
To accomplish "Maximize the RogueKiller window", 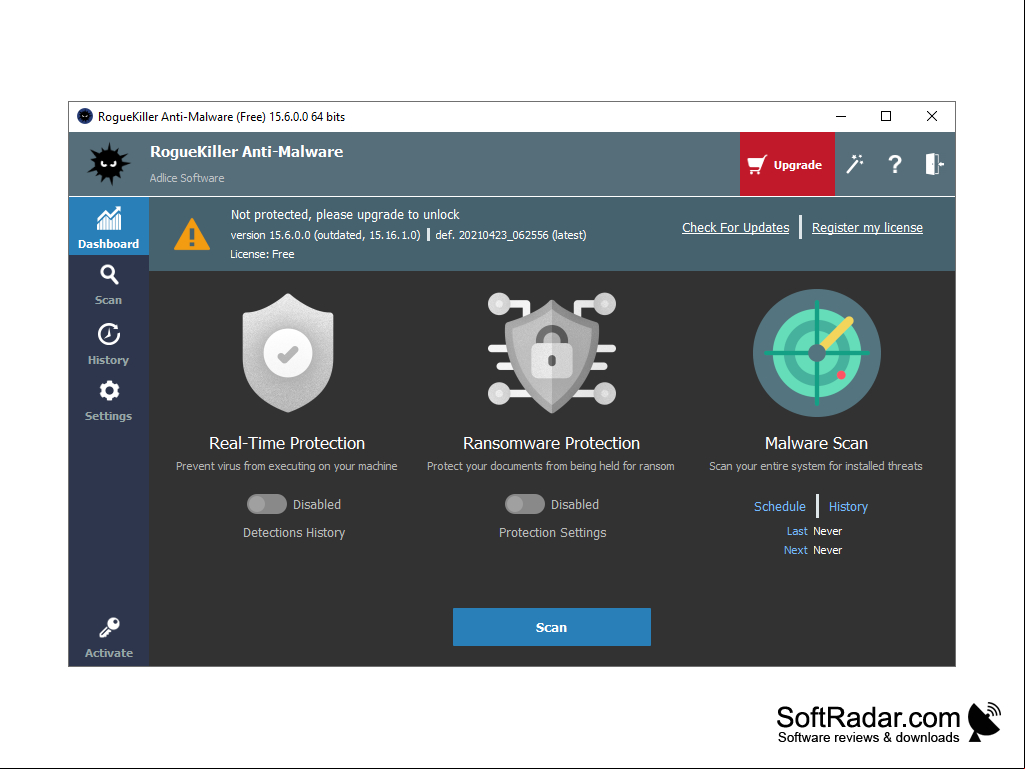I will point(886,116).
